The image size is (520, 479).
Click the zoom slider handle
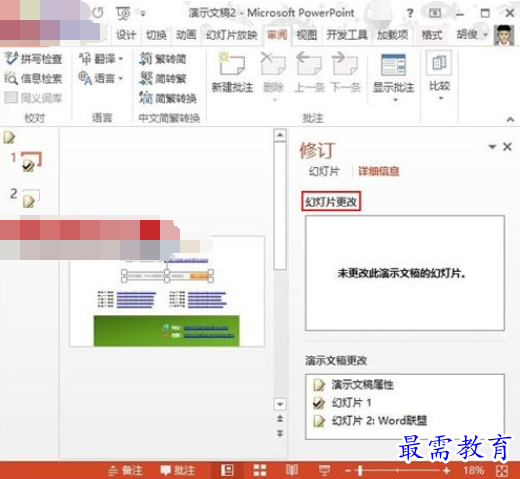[360, 471]
